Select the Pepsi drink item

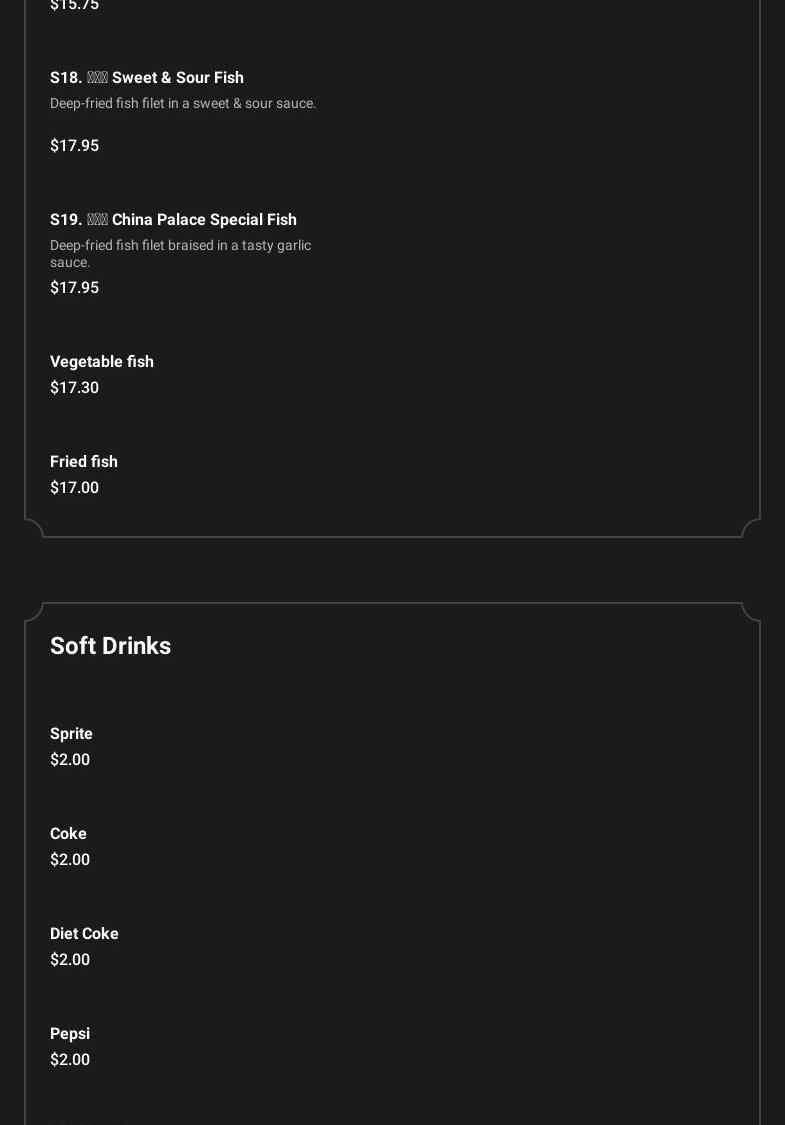pyautogui.click(x=70, y=1034)
